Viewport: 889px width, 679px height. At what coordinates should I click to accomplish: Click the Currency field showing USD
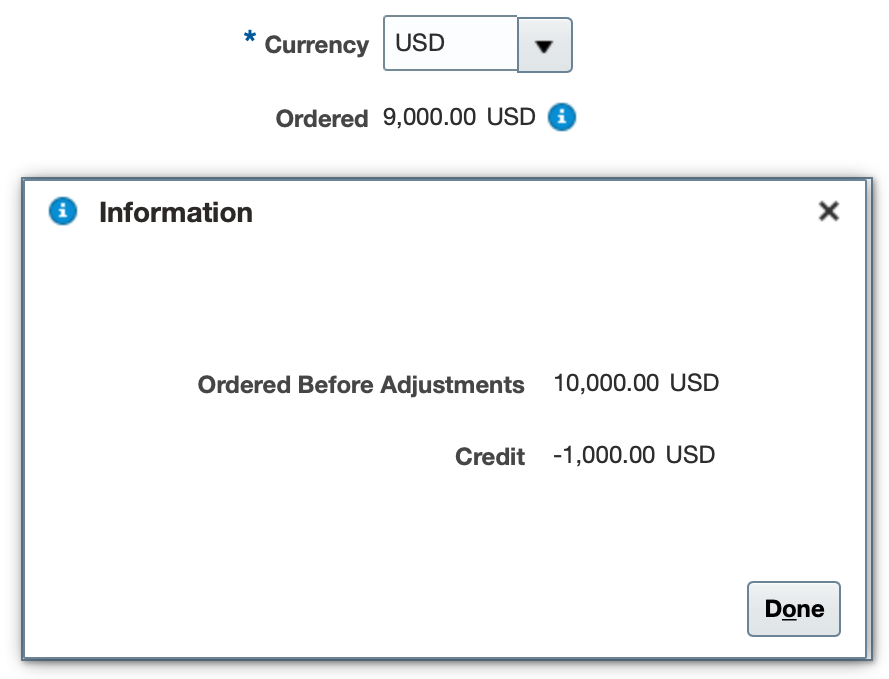coord(450,45)
